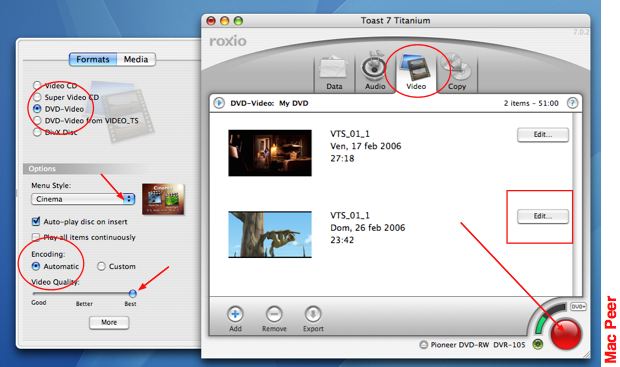Click the My DVD disc title field
Viewport: 620px width, 367px height.
(293, 104)
